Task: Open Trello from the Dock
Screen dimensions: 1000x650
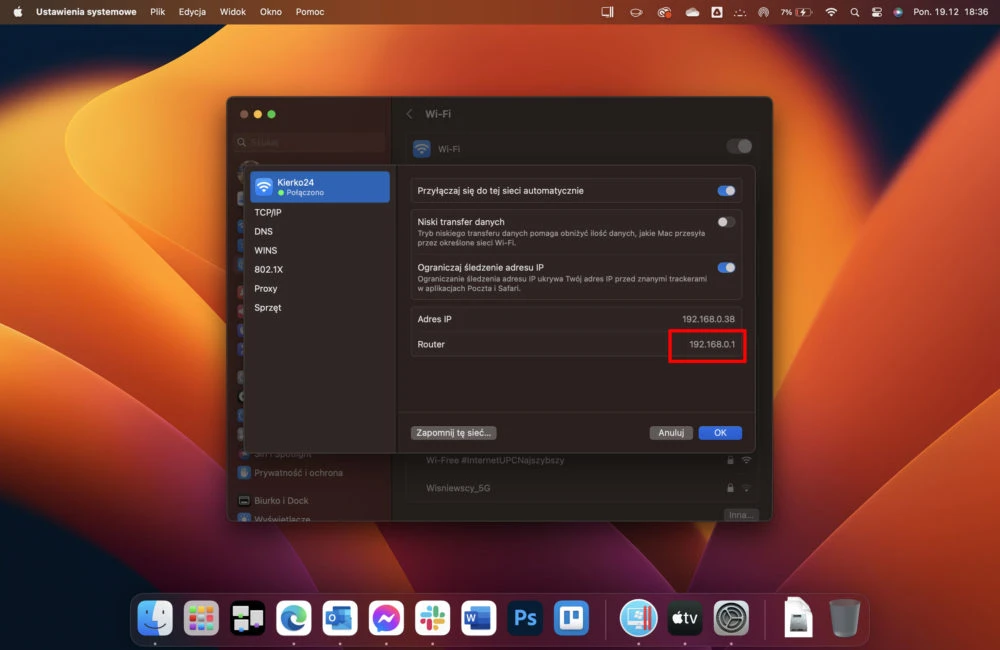Action: coord(571,617)
